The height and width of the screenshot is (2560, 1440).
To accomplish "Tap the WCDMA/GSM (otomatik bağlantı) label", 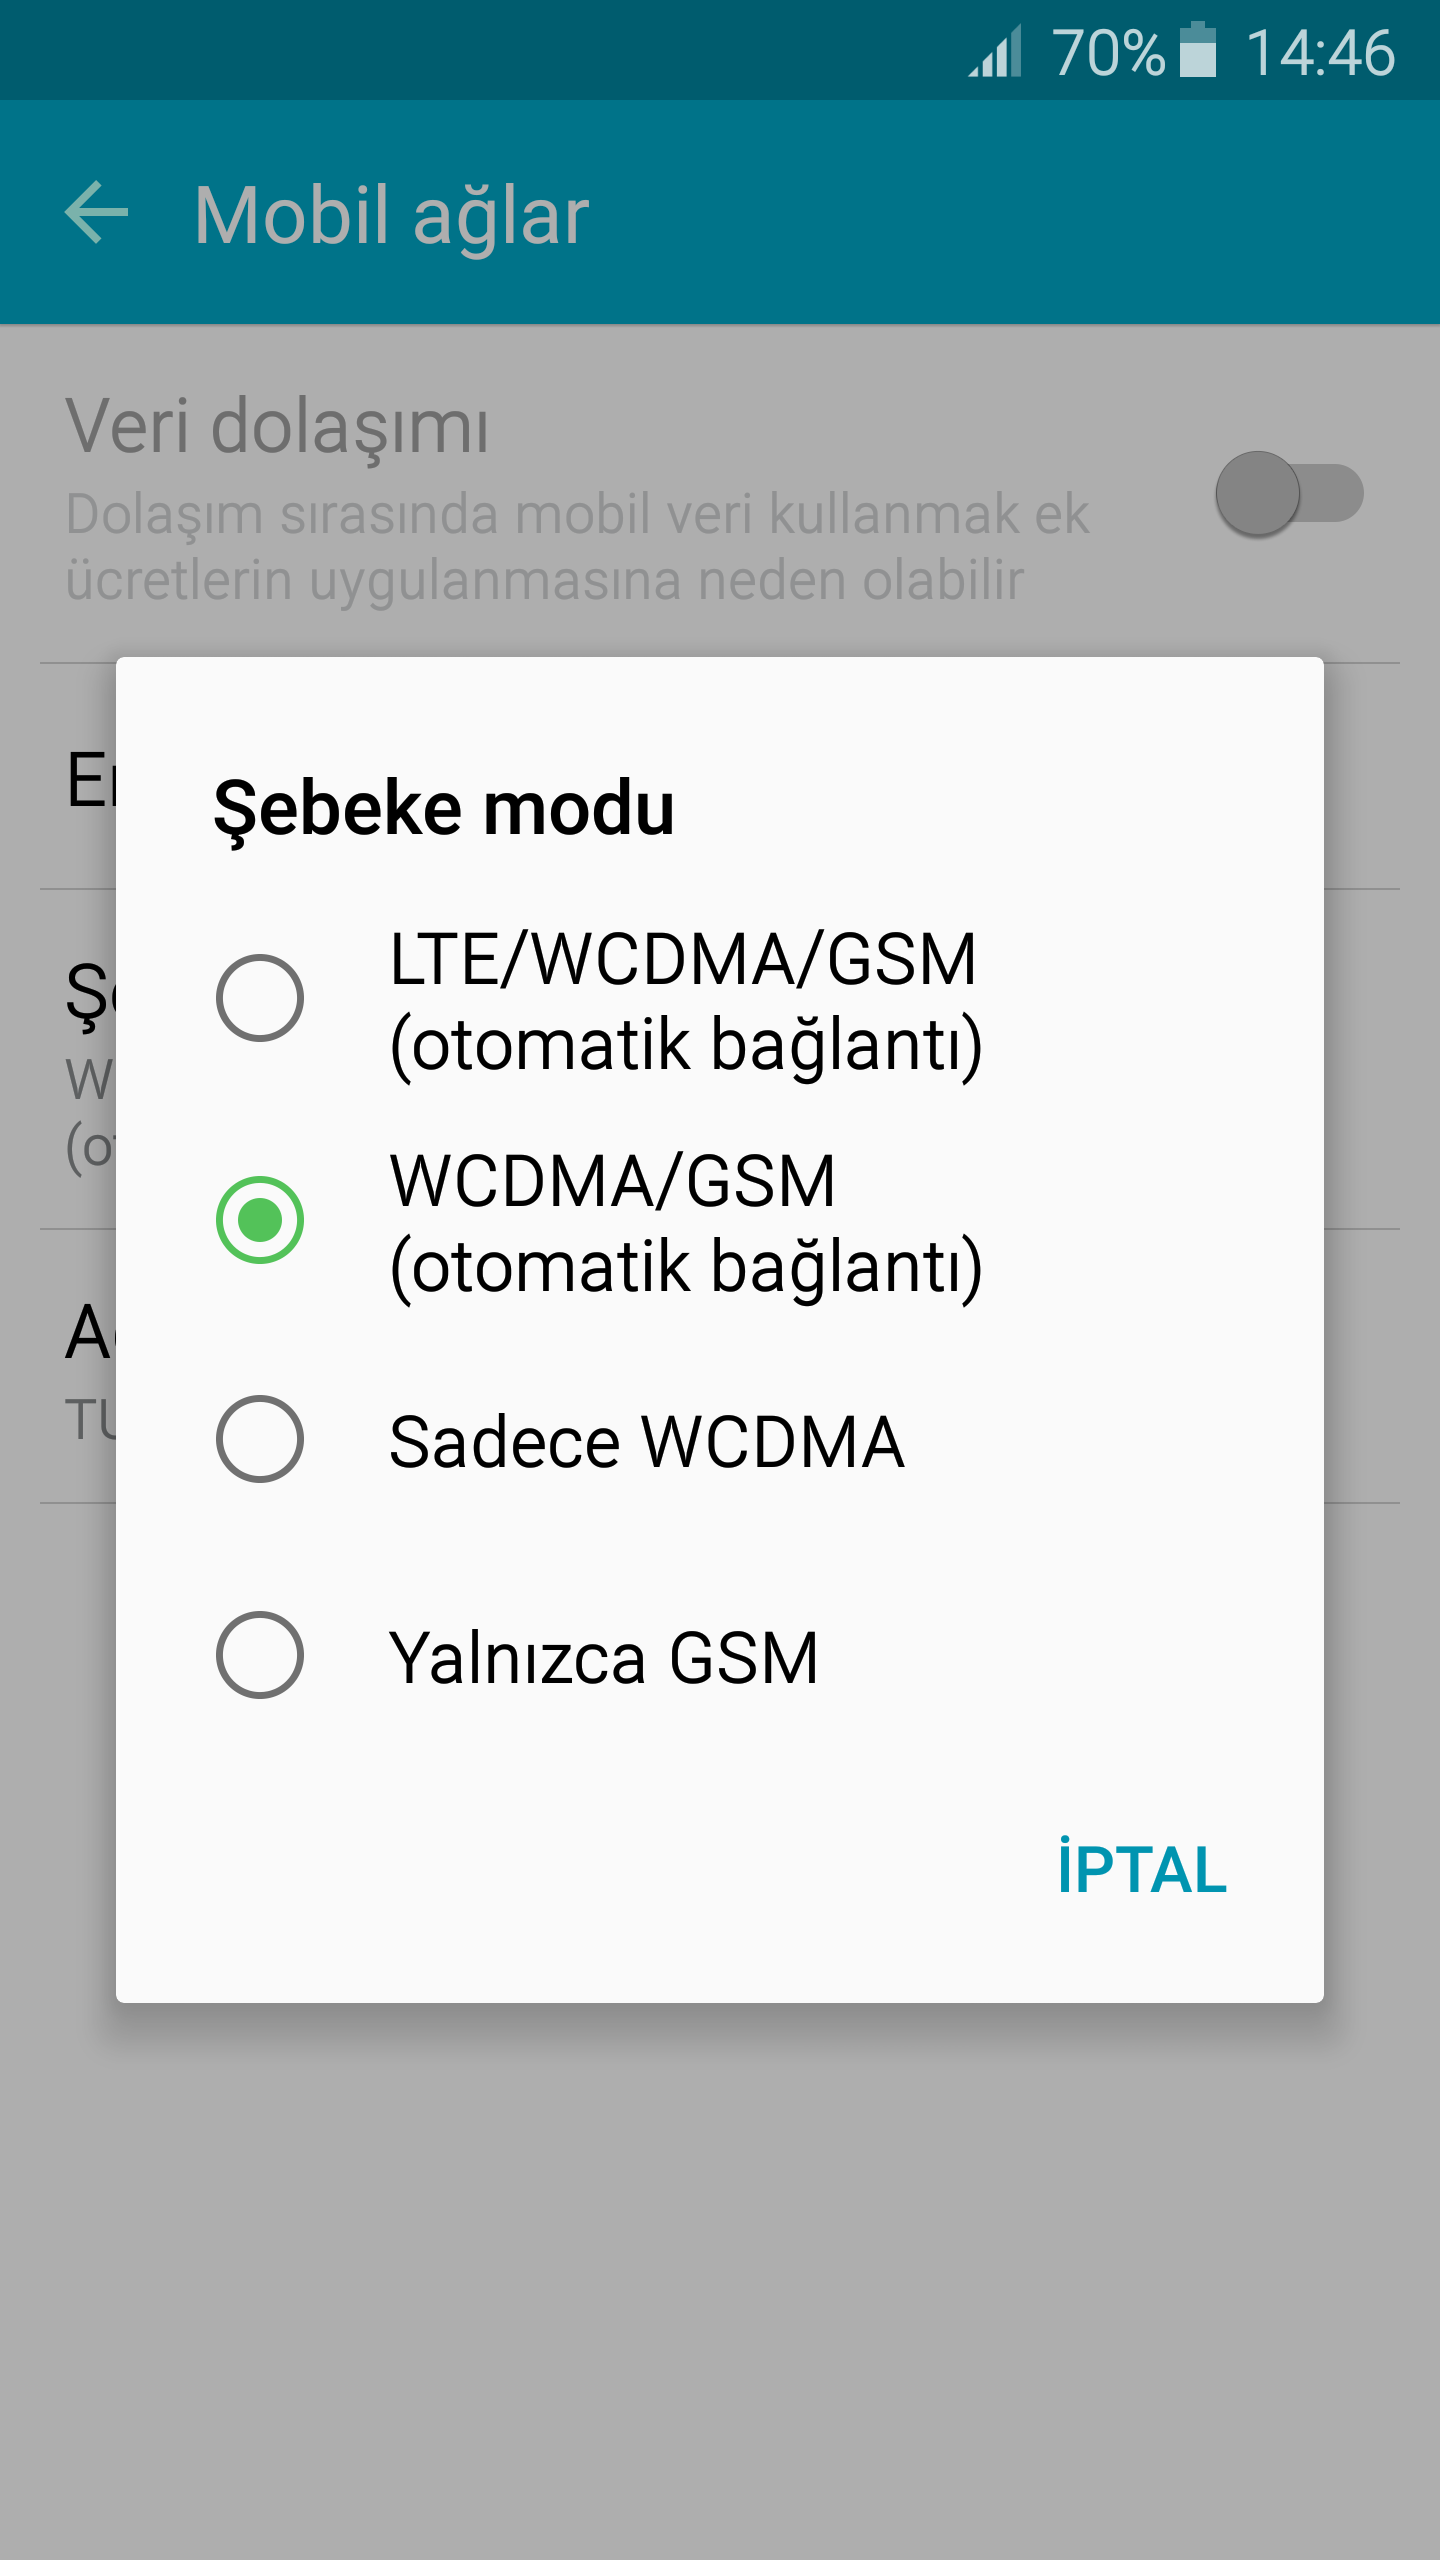I will (686, 1223).
